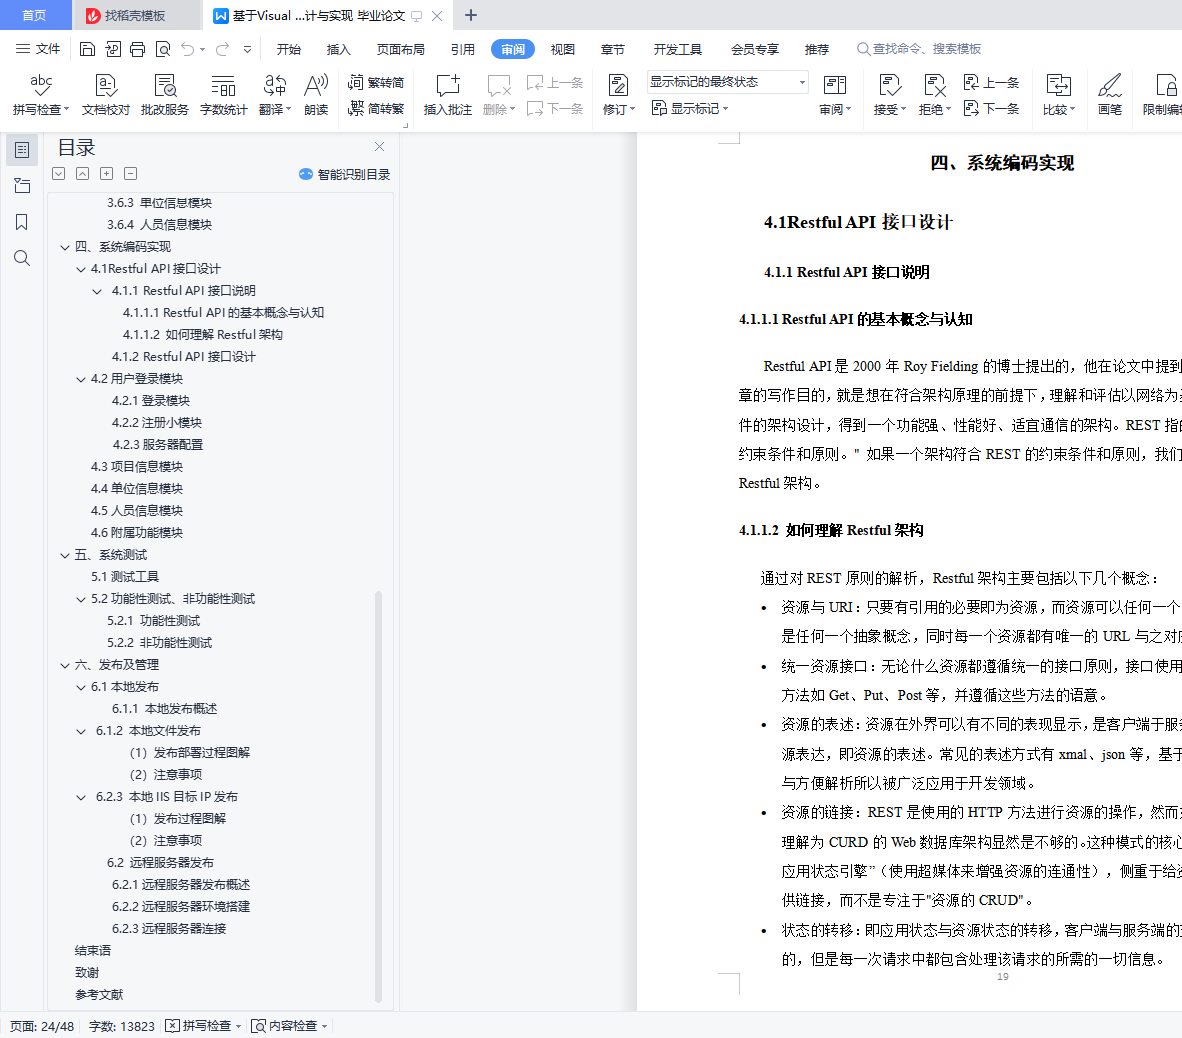The height and width of the screenshot is (1038, 1182).
Task: Open word count (字数统计)
Action: click(223, 95)
